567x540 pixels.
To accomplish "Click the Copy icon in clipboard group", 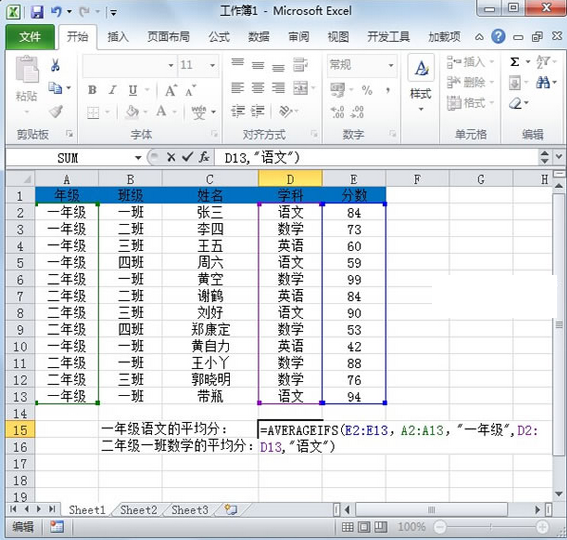I will tap(55, 88).
